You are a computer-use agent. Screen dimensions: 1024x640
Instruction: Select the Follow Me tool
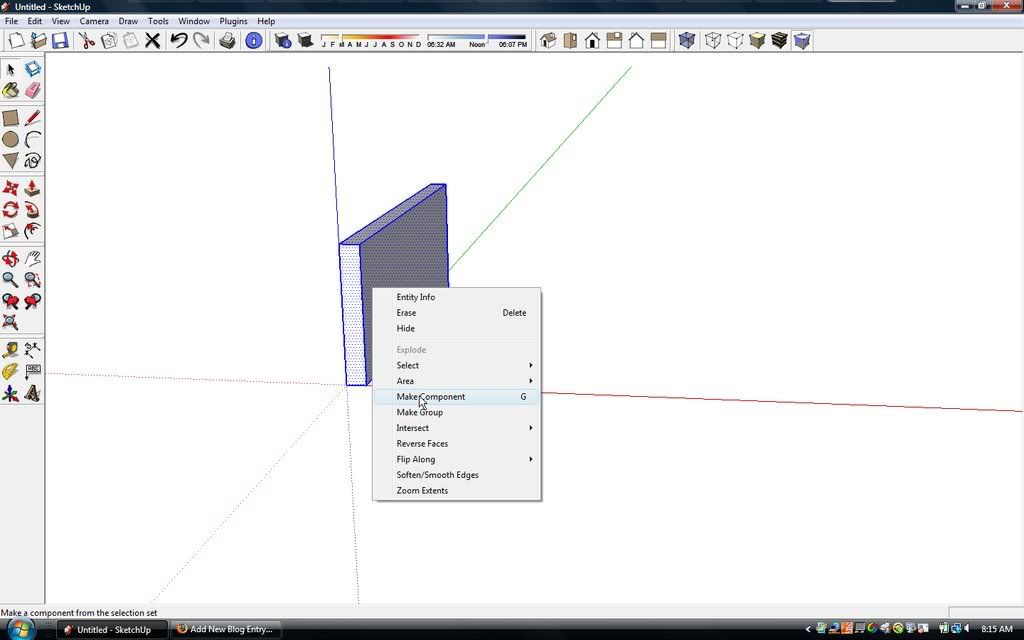pos(33,209)
